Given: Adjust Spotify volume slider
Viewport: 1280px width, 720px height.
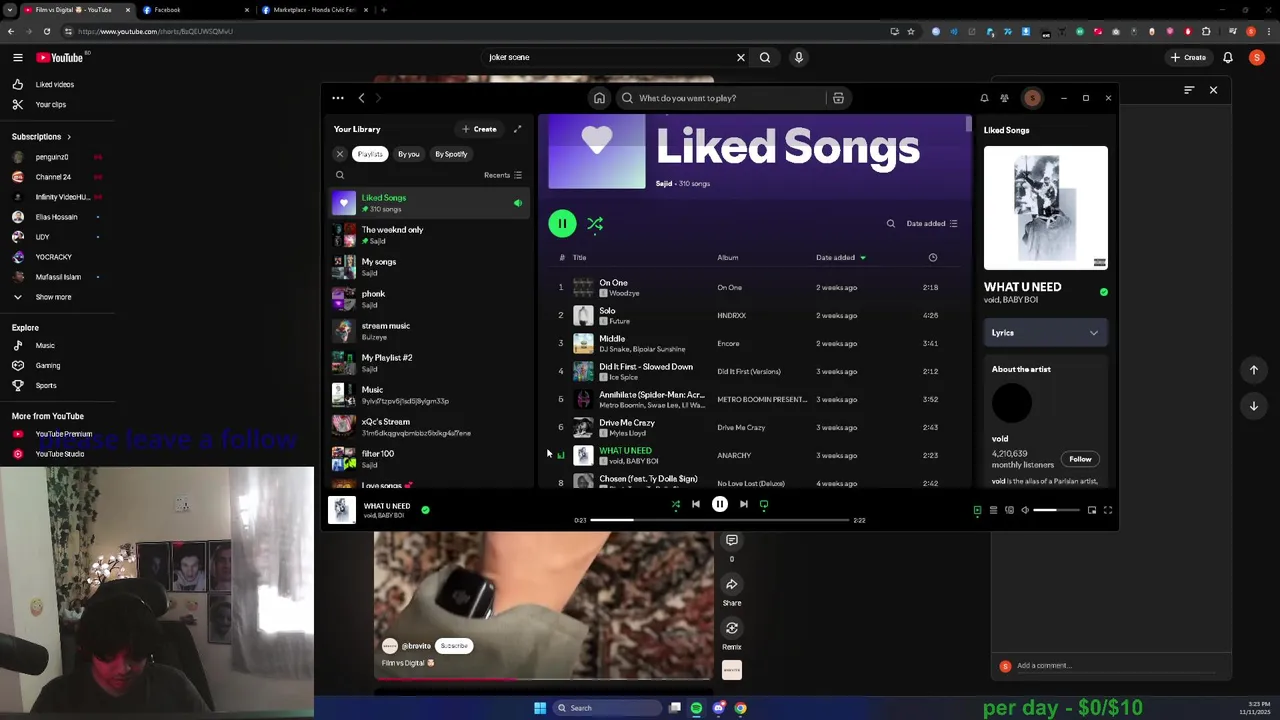Looking at the screenshot, I should click(1057, 511).
